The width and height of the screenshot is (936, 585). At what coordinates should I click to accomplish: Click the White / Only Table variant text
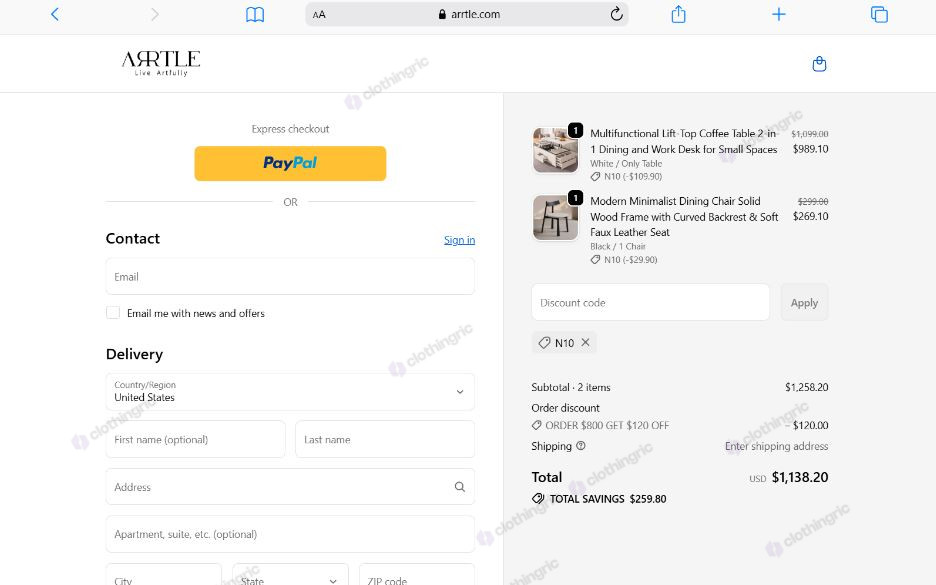click(x=626, y=164)
